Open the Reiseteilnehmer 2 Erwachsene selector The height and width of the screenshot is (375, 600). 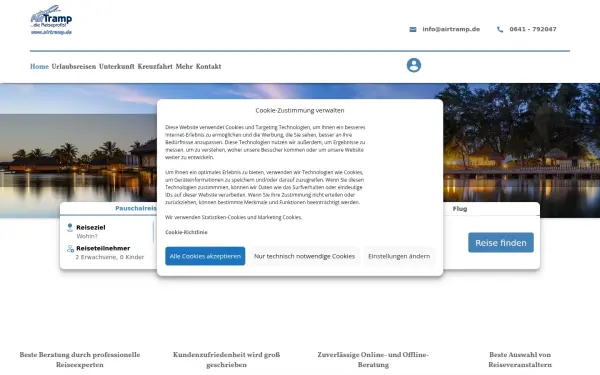(x=109, y=253)
